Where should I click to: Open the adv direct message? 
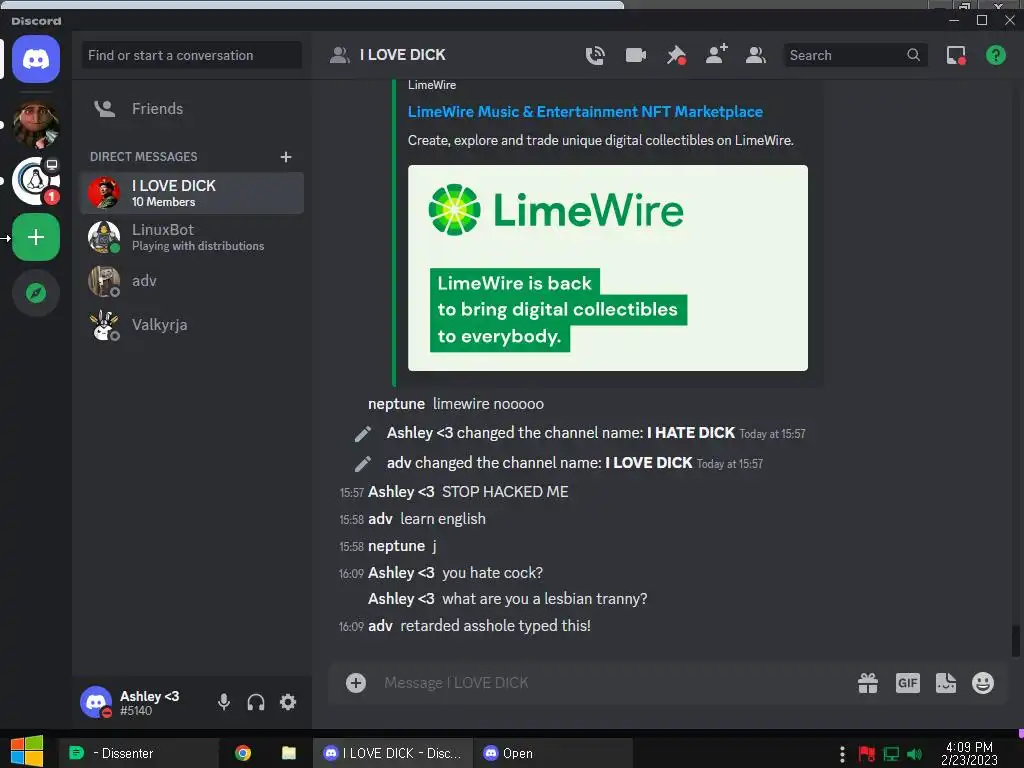point(192,281)
